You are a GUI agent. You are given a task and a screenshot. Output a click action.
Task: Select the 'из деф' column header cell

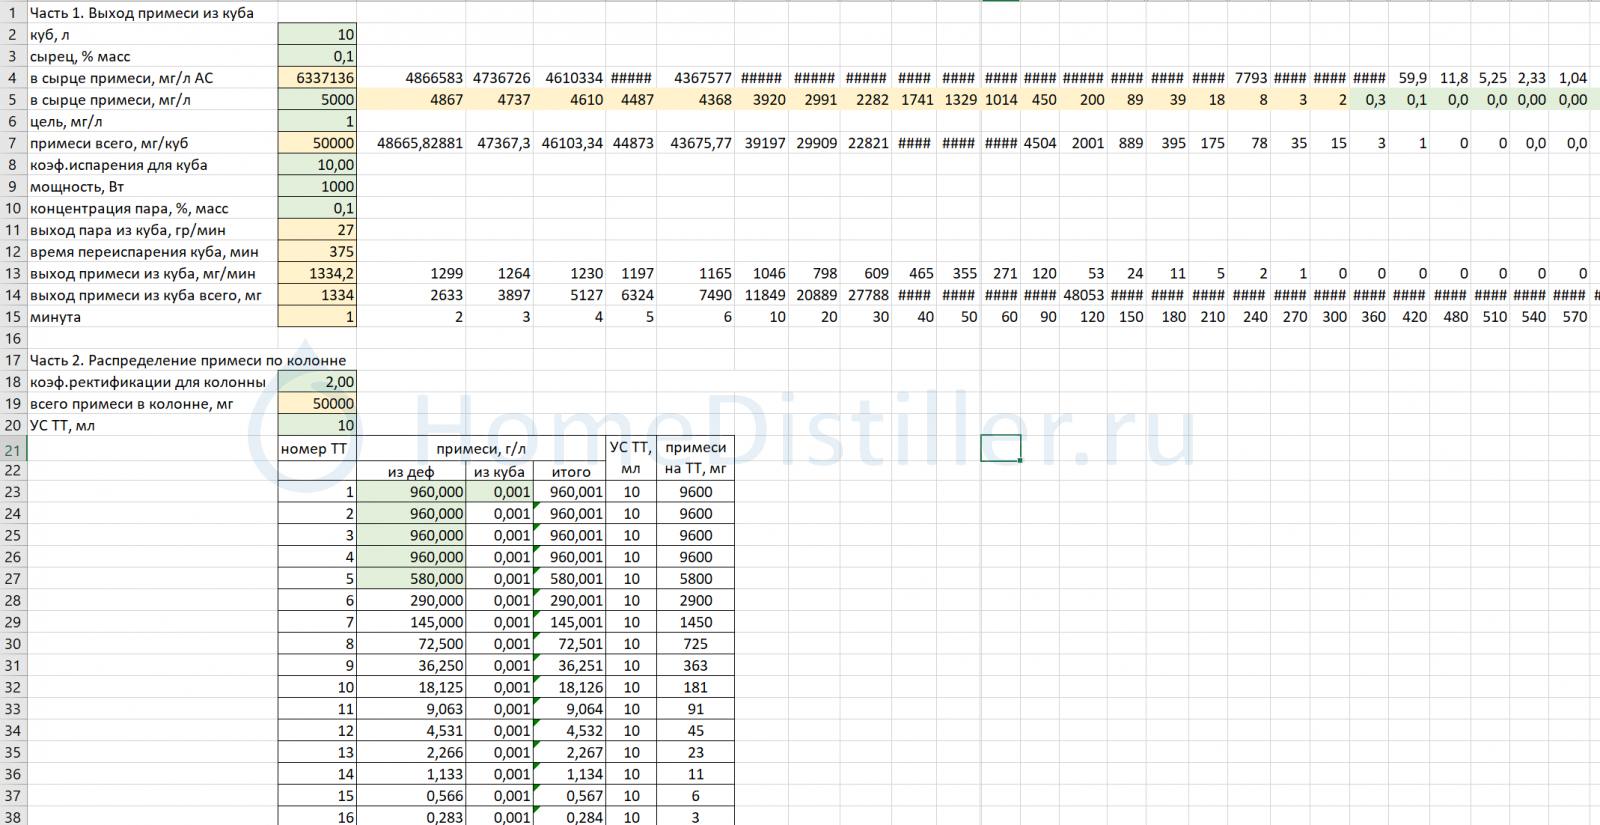click(x=411, y=472)
